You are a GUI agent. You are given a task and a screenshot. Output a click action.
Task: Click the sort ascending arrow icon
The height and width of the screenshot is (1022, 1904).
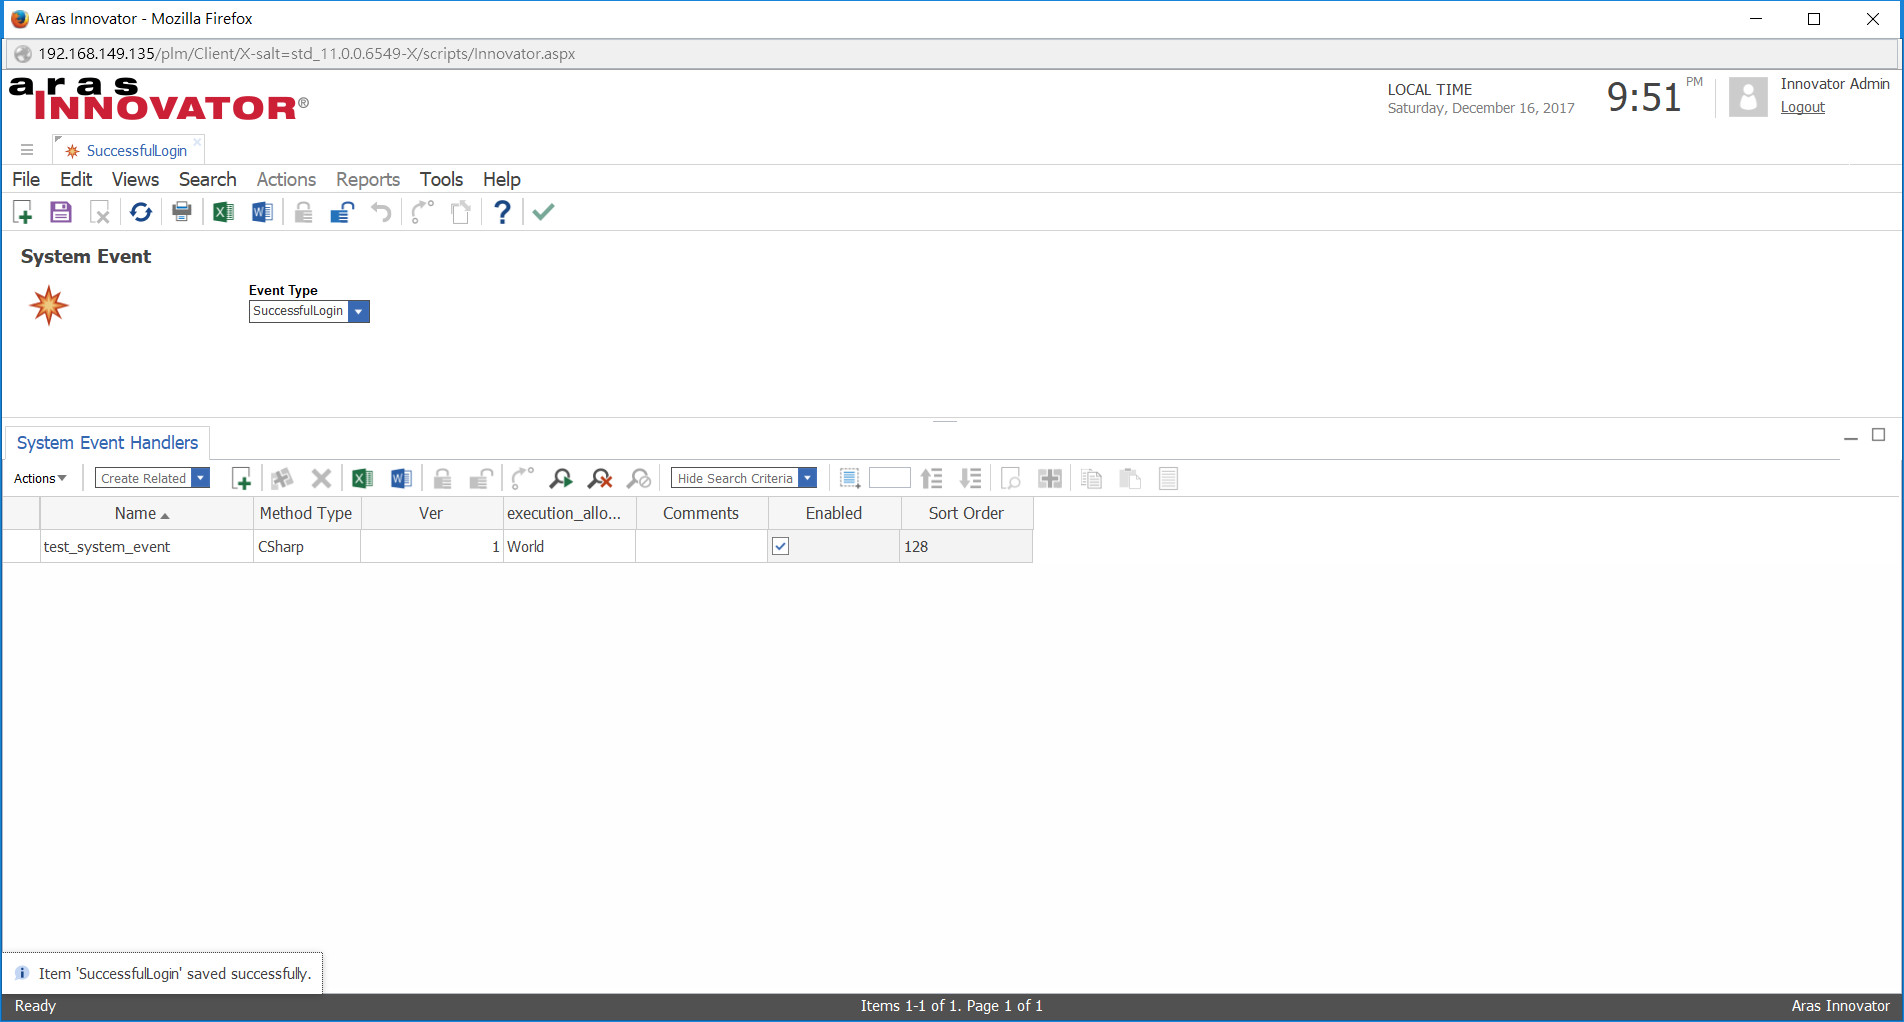[932, 479]
